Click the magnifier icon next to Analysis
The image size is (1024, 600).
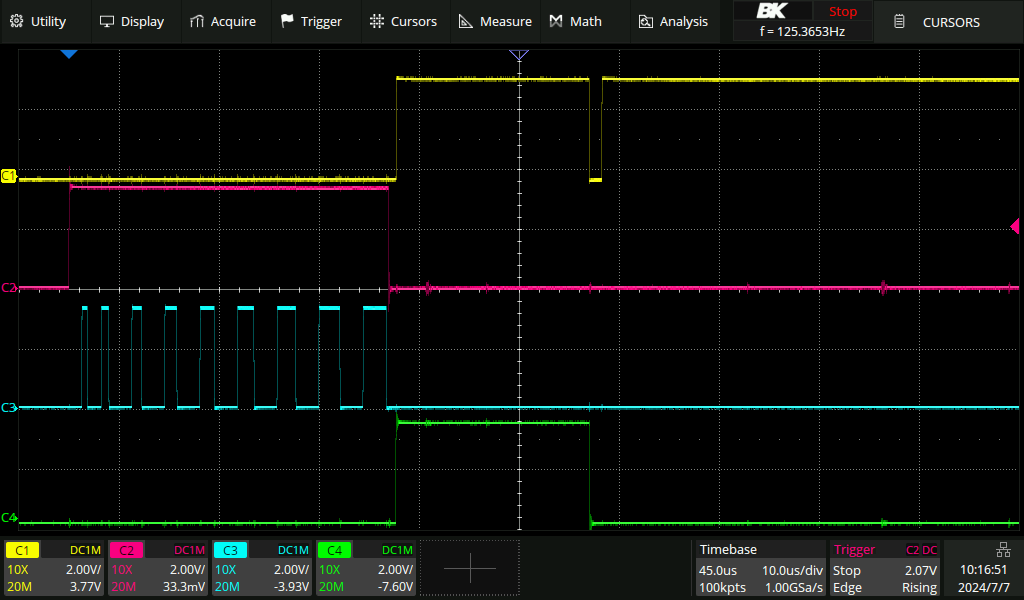pos(646,22)
